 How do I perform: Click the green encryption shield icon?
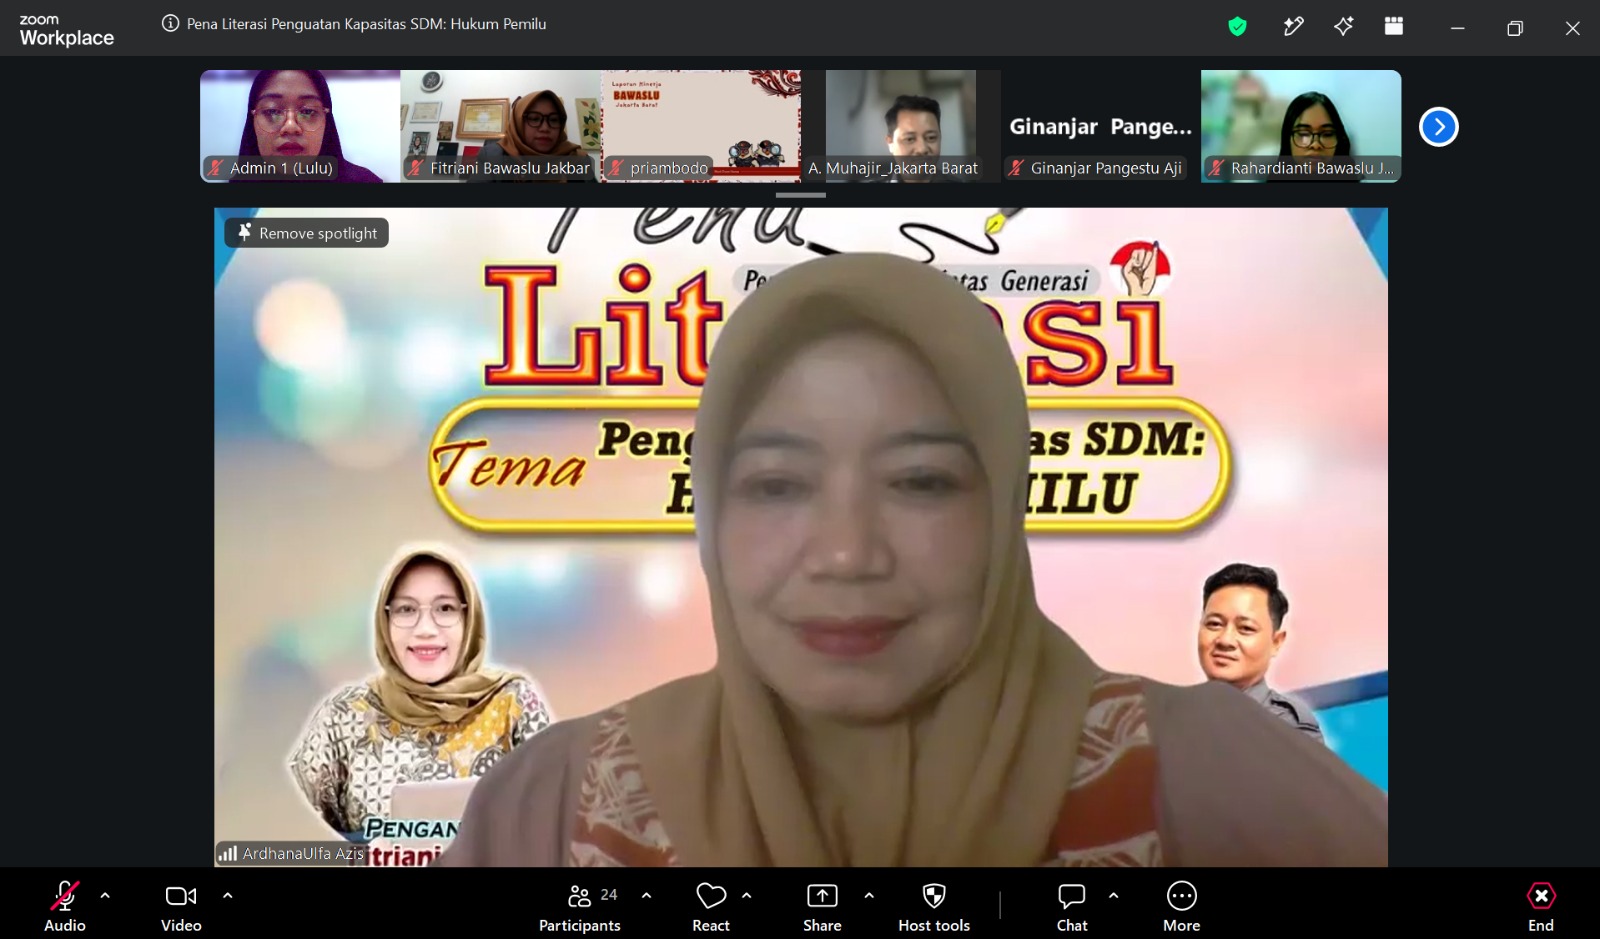(1238, 27)
